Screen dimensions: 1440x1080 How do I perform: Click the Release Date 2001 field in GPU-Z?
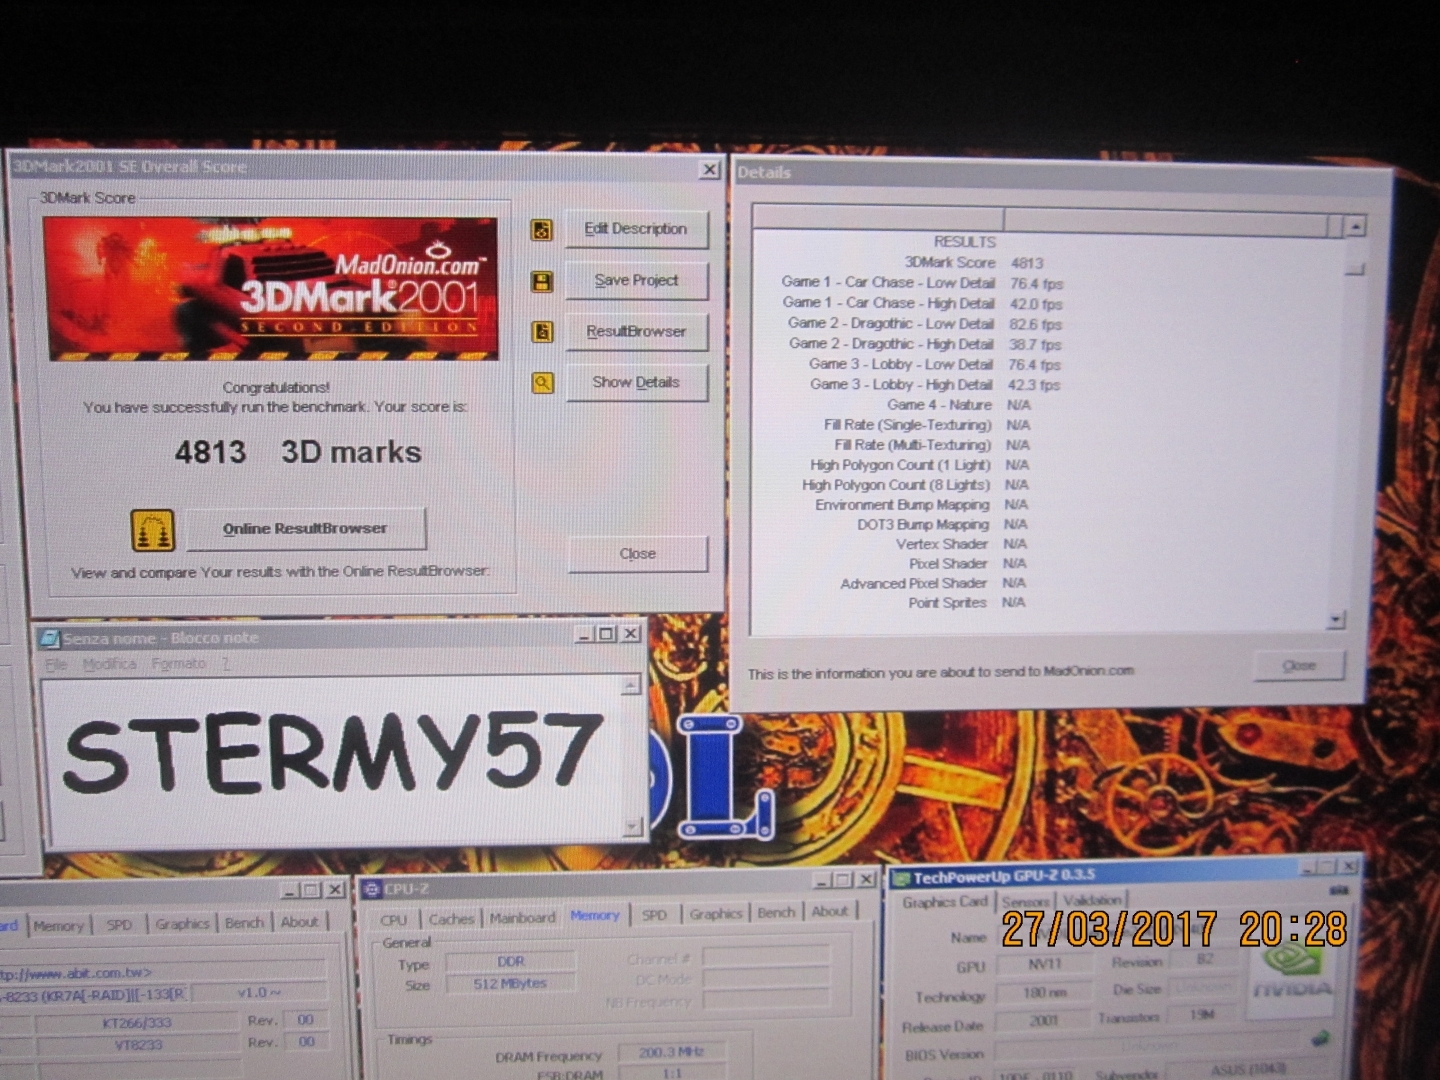1045,1021
